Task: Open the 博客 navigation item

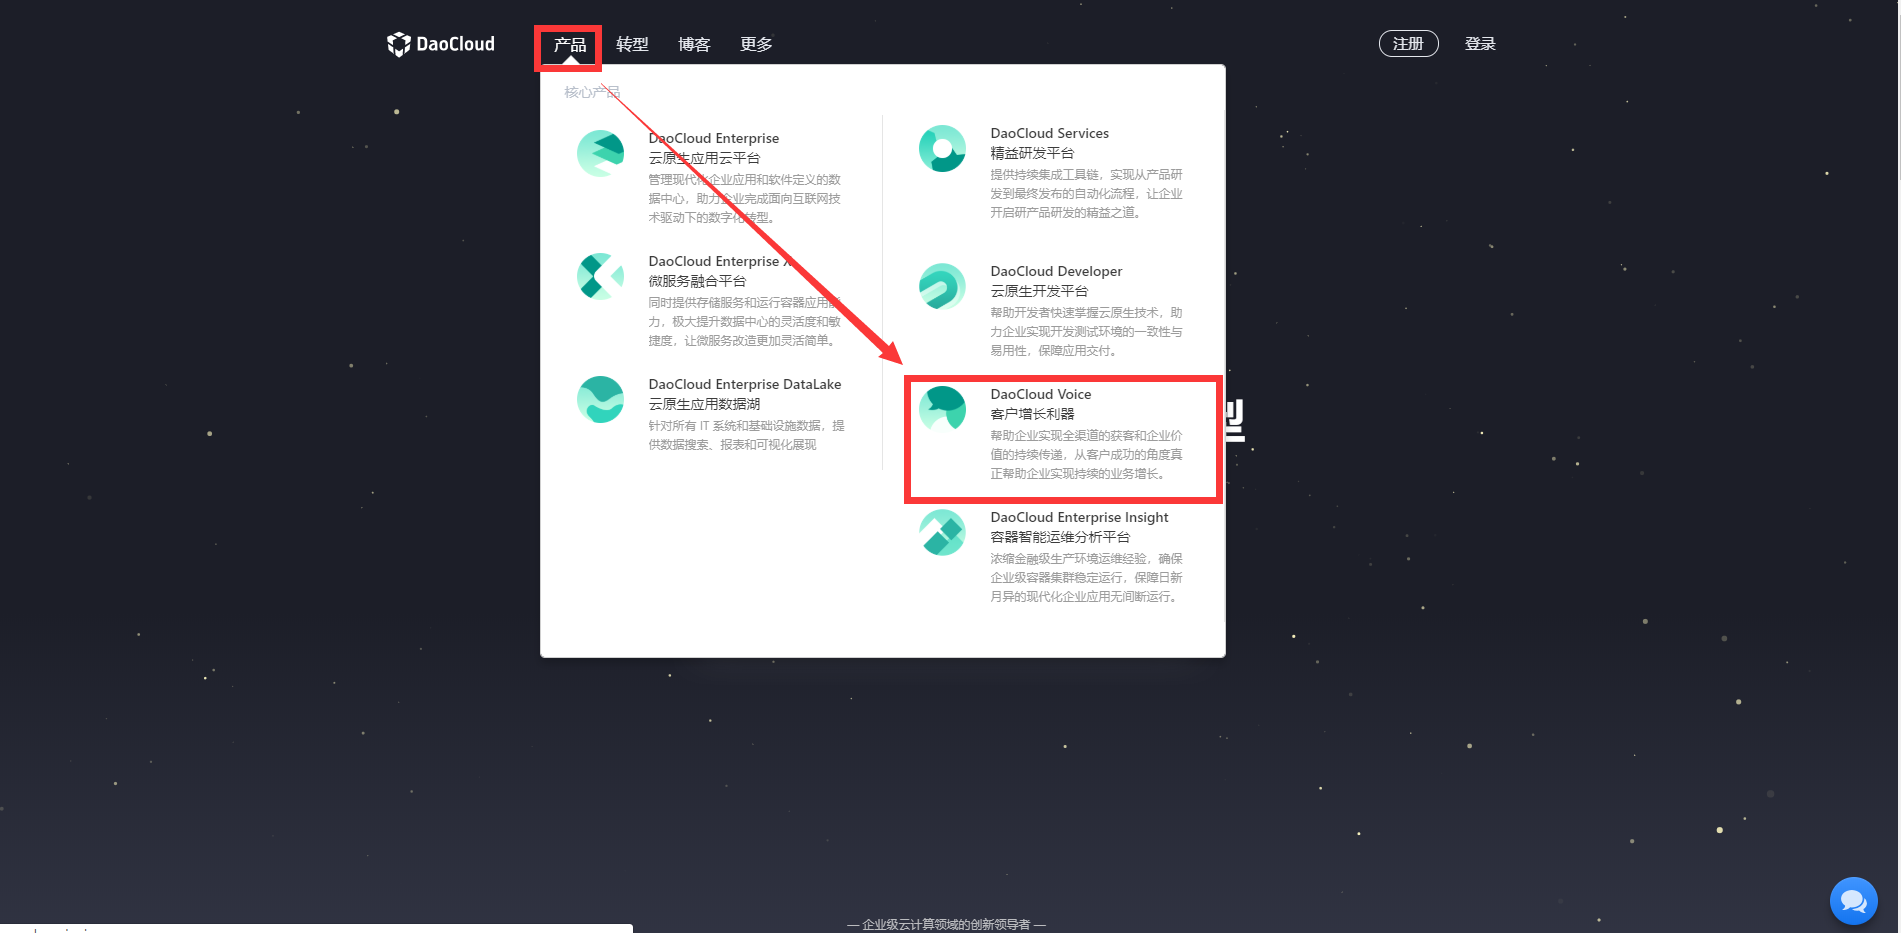Action: click(694, 45)
